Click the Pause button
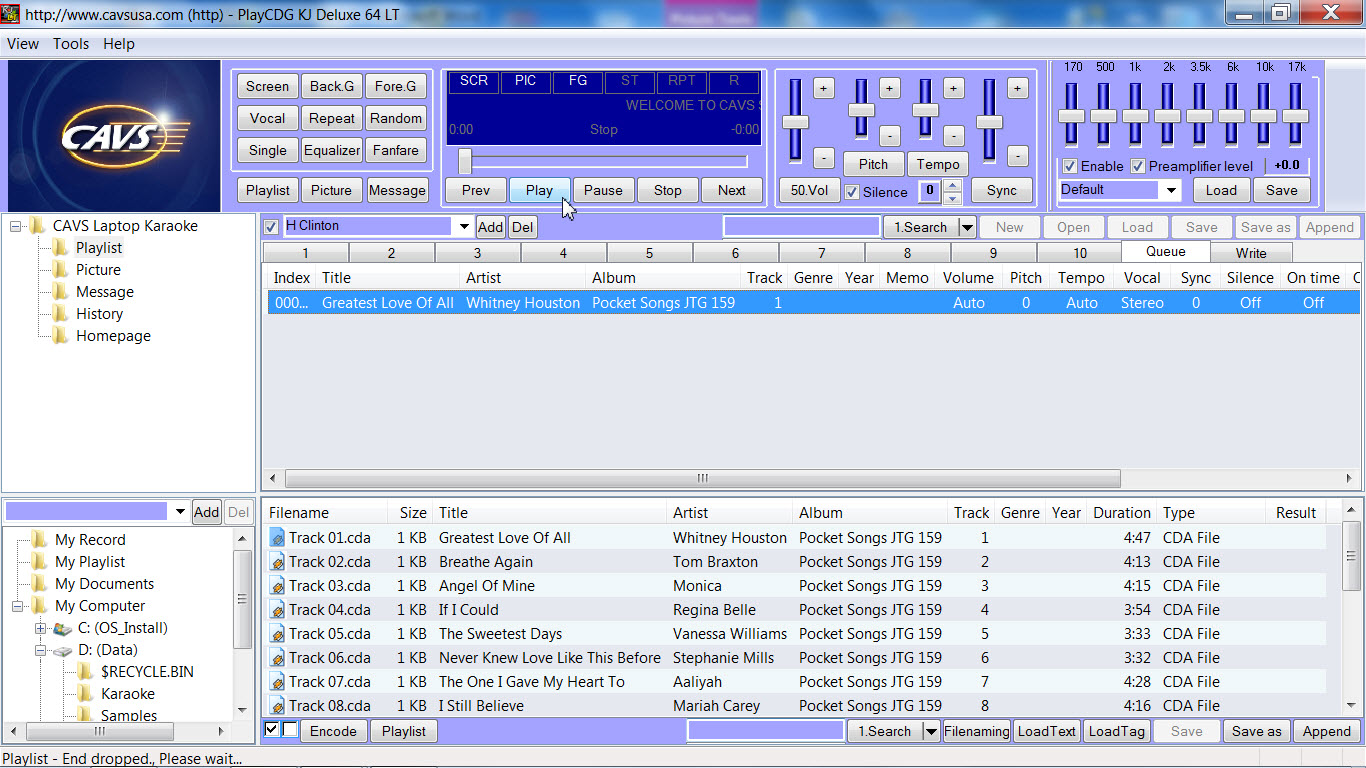Image resolution: width=1366 pixels, height=768 pixels. coord(603,190)
